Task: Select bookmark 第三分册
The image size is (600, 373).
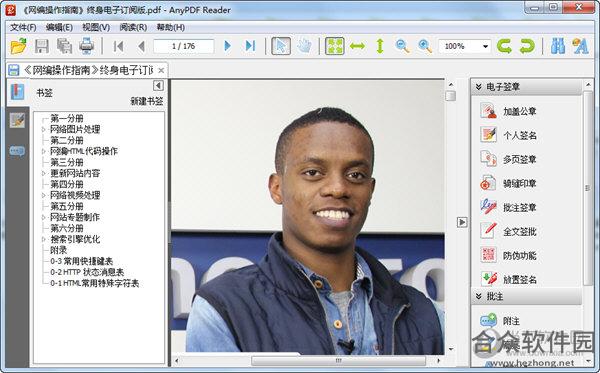Action: point(67,162)
